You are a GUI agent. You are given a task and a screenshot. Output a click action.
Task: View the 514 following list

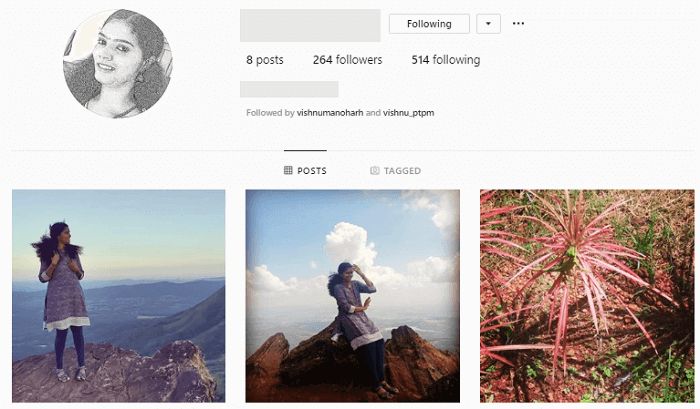click(x=446, y=60)
